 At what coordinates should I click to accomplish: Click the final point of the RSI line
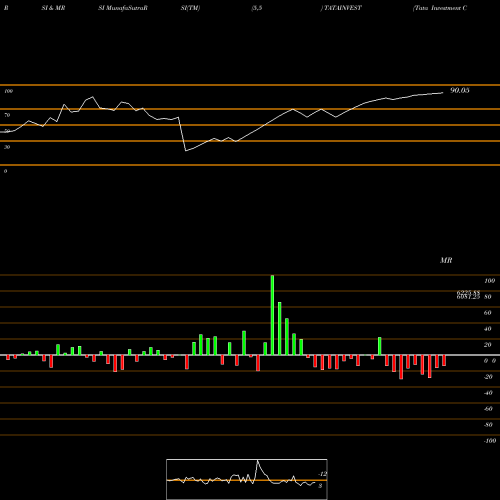click(443, 93)
